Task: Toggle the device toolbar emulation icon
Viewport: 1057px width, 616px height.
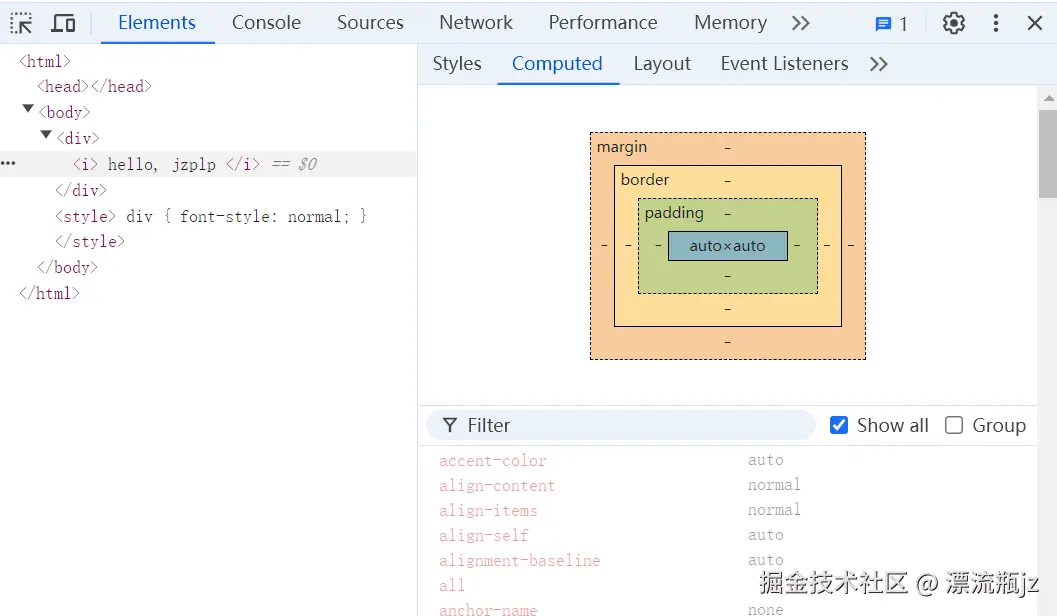Action: [63, 22]
